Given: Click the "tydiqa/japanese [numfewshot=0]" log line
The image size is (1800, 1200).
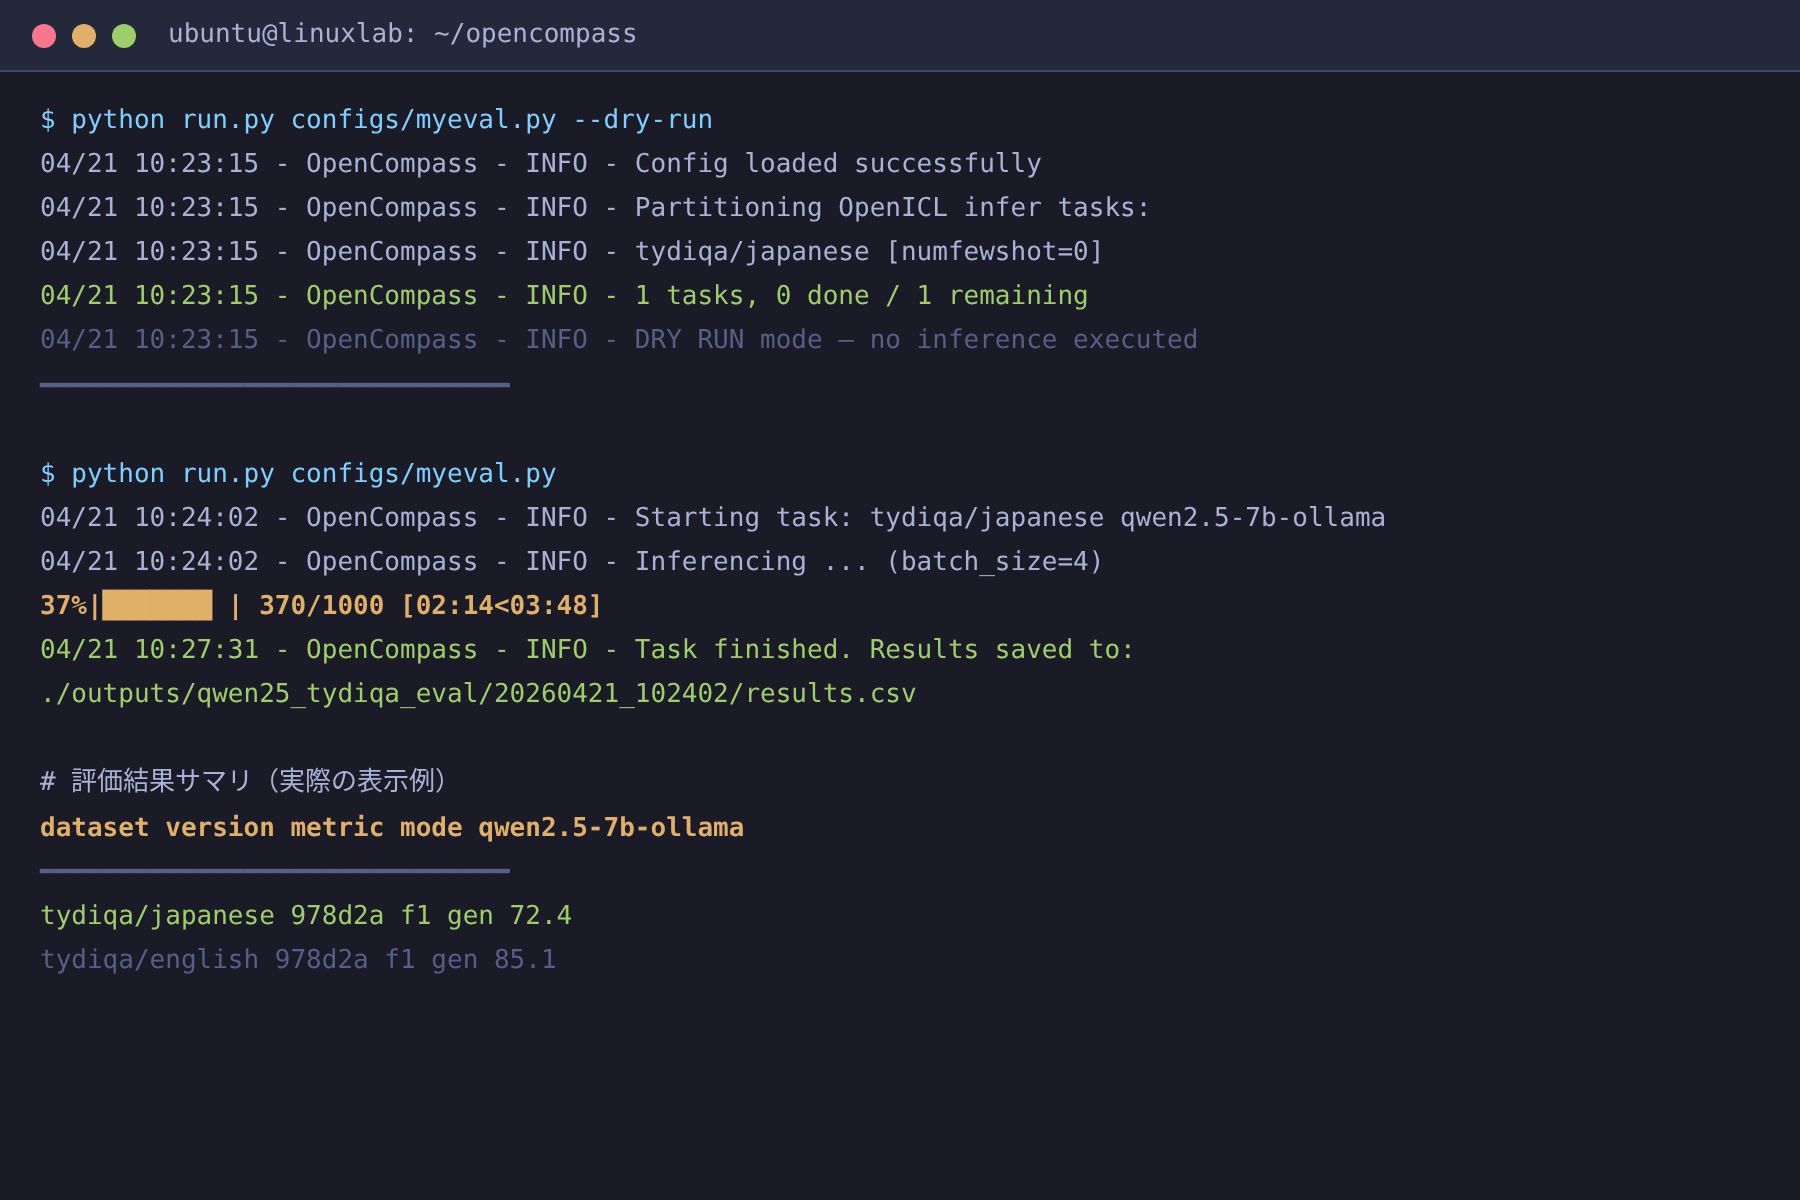Looking at the screenshot, I should tap(571, 252).
